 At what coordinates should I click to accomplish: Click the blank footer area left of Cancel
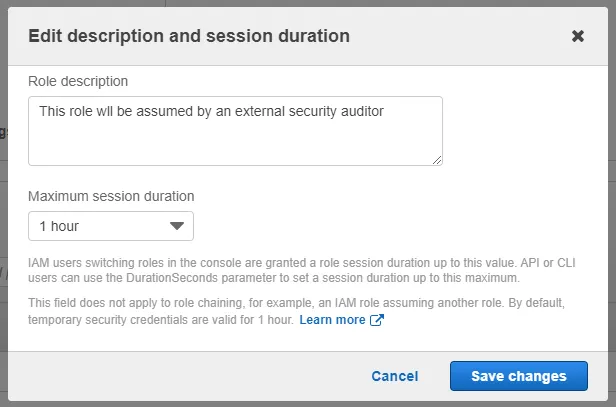(x=180, y=376)
